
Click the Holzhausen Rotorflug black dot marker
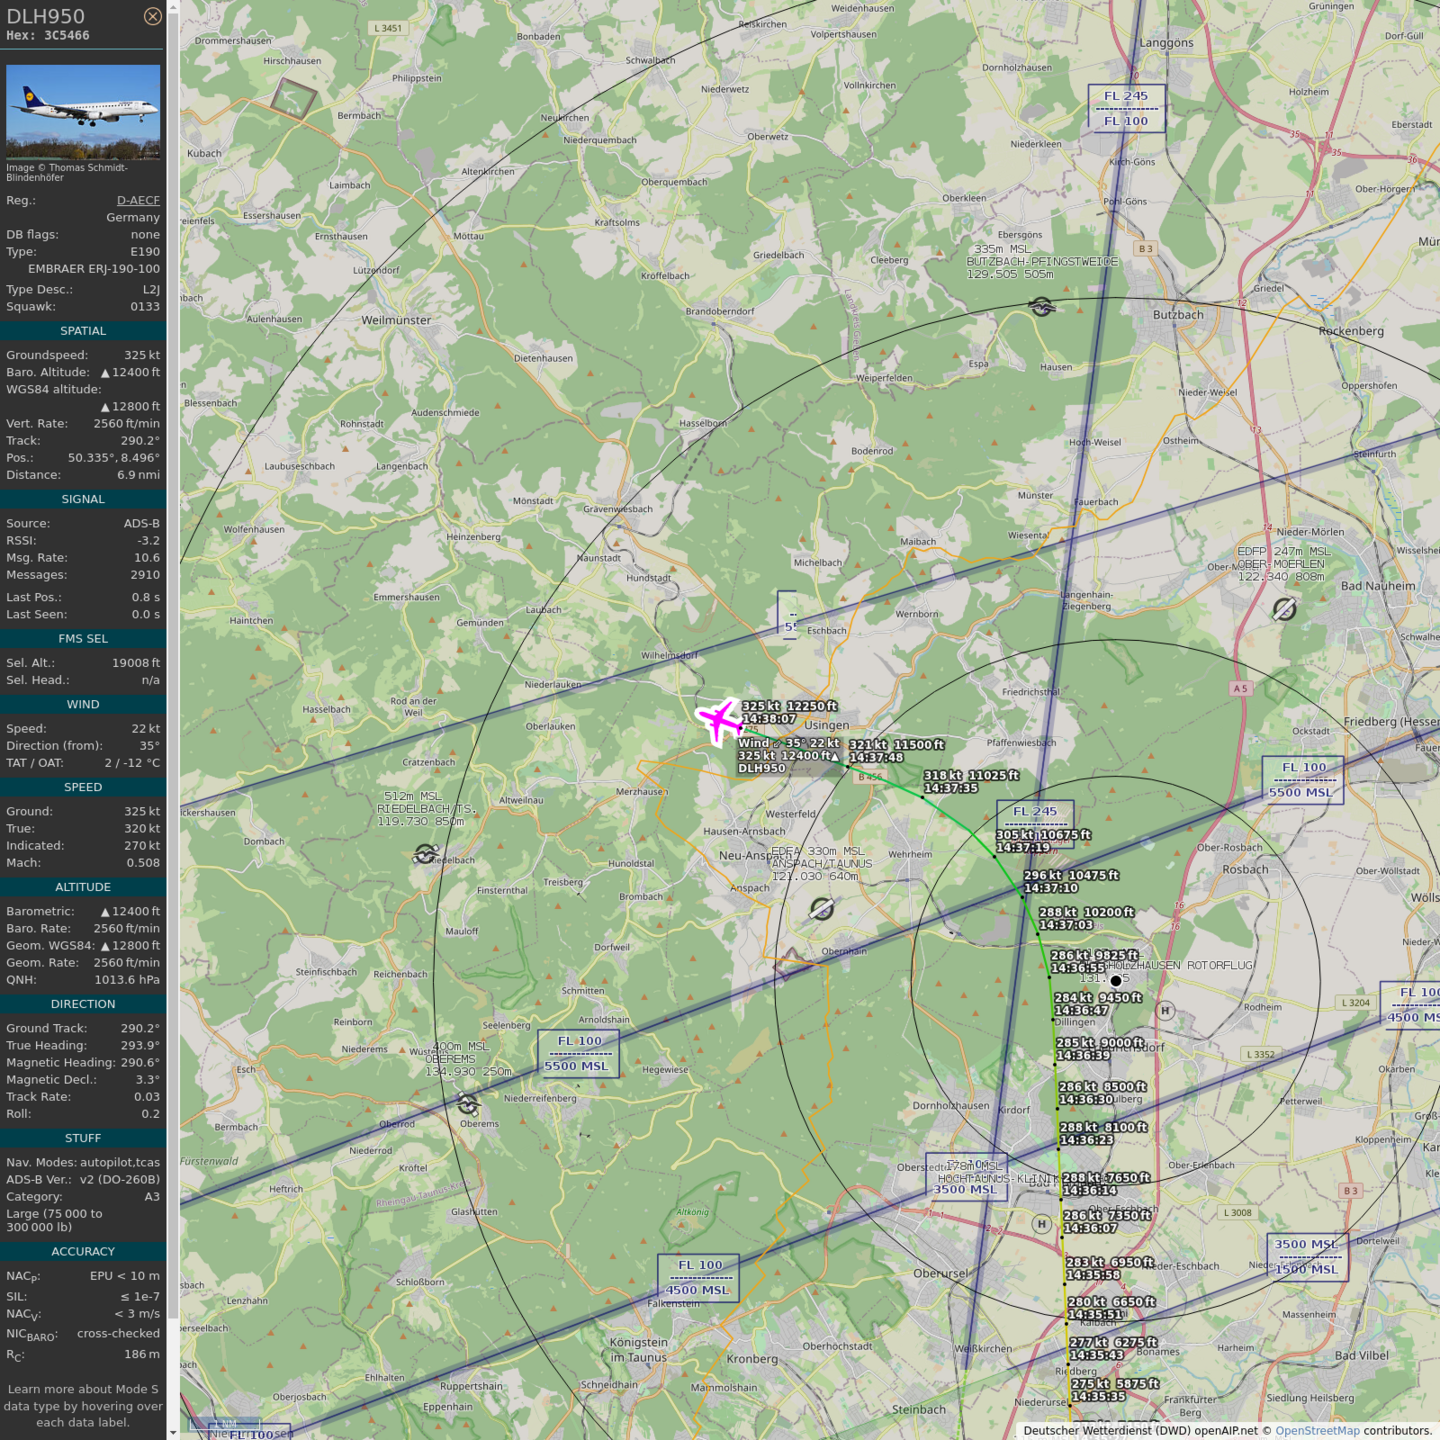click(1116, 981)
